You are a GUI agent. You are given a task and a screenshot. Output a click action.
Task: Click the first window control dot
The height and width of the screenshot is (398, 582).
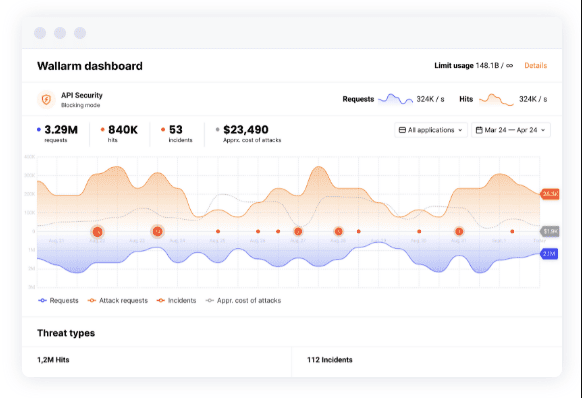pyautogui.click(x=40, y=33)
